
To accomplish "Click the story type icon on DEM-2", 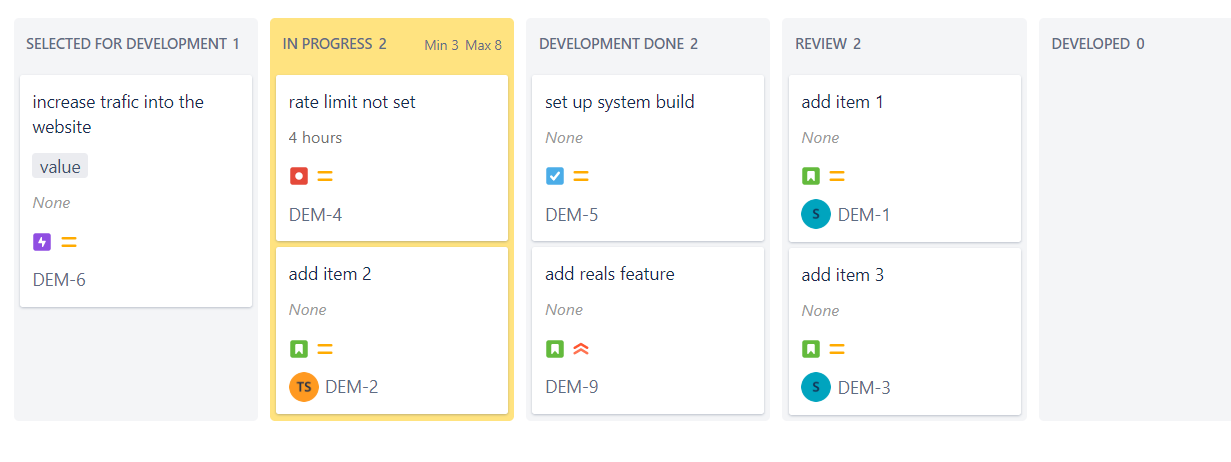I will click(298, 349).
